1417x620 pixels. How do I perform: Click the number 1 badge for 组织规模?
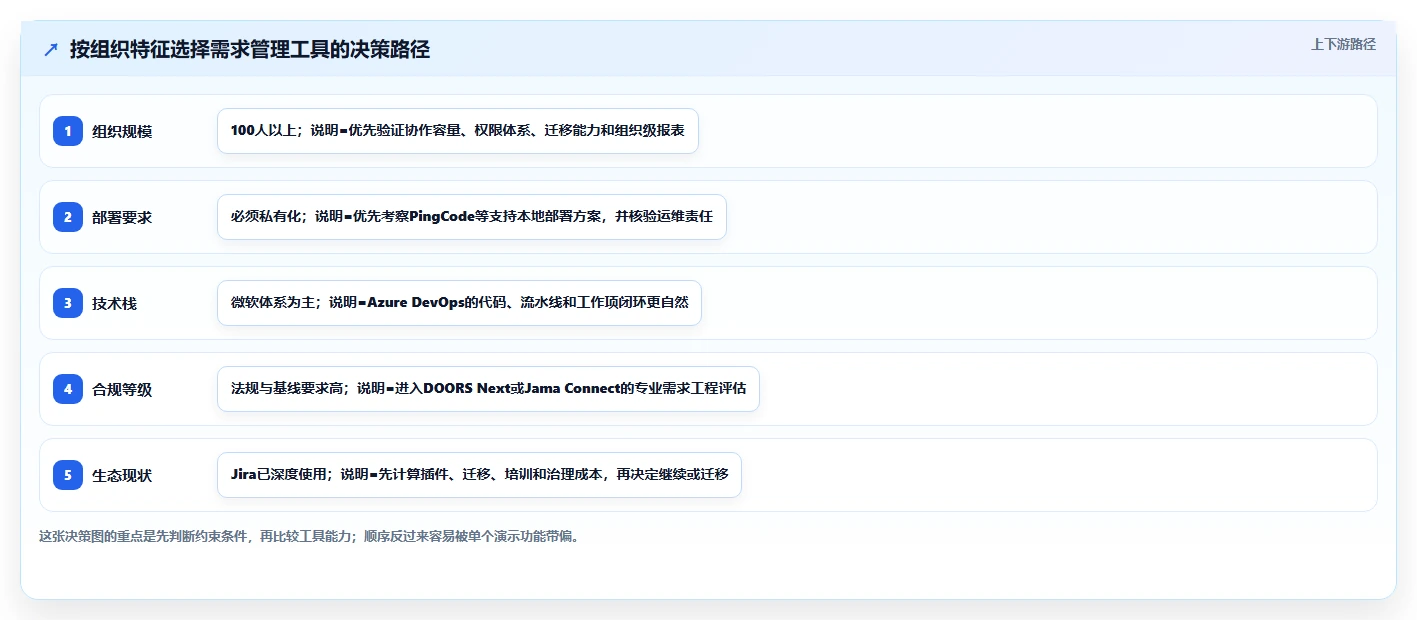point(68,131)
